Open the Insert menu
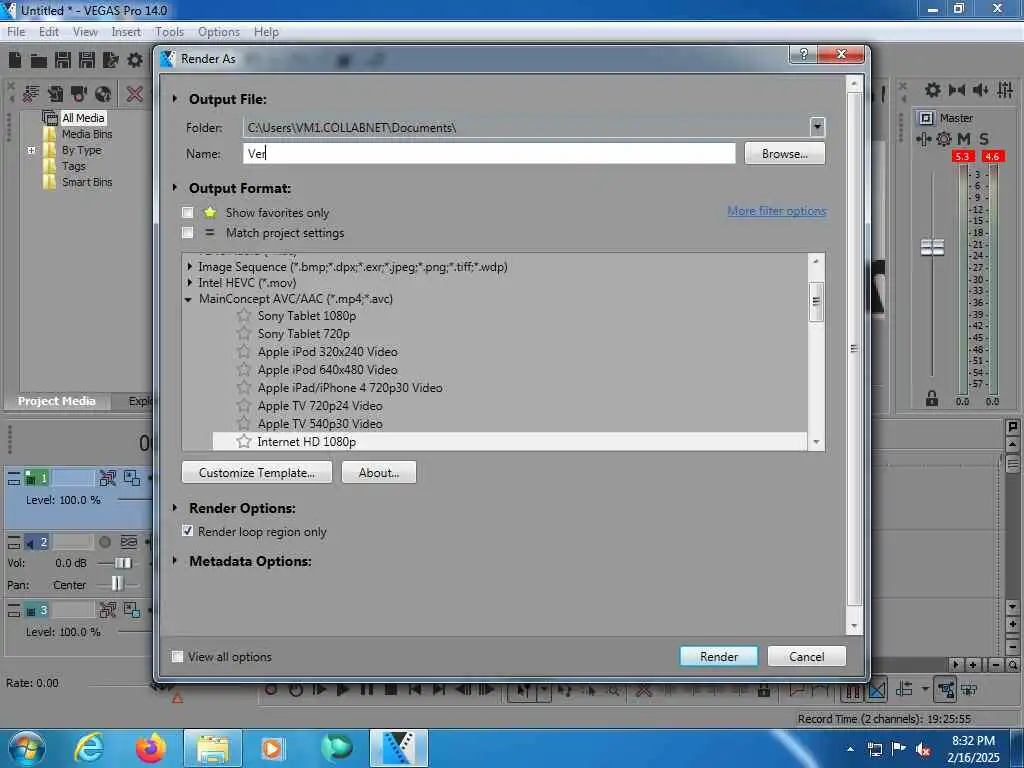 (x=126, y=32)
